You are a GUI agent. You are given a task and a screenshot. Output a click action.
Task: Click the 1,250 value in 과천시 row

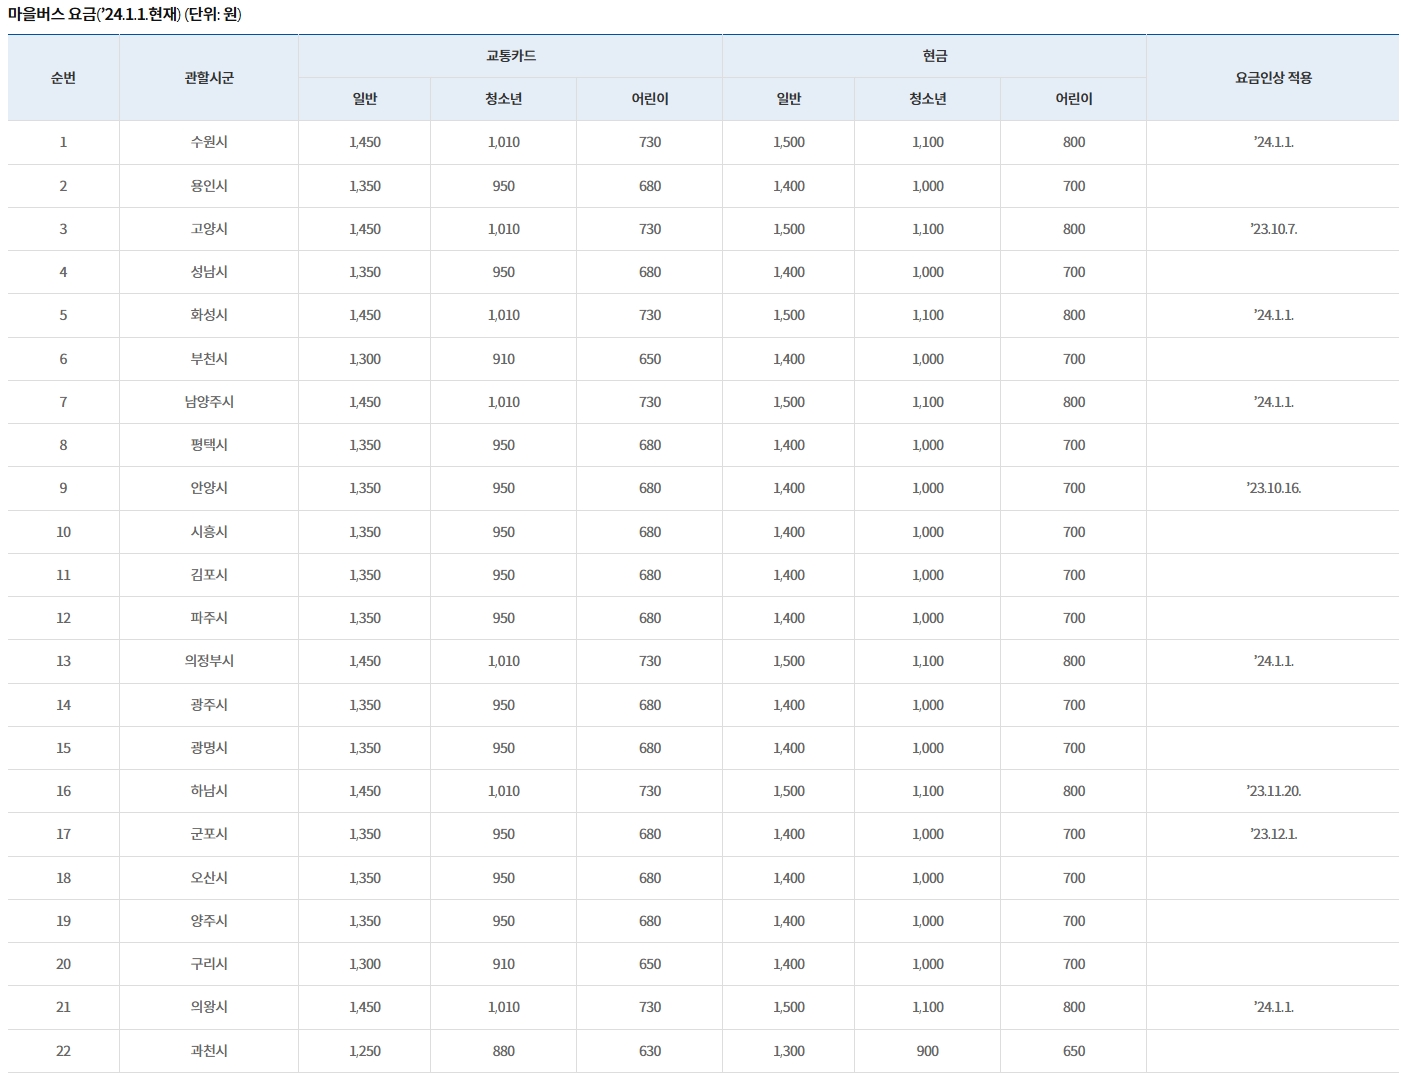pos(365,1051)
